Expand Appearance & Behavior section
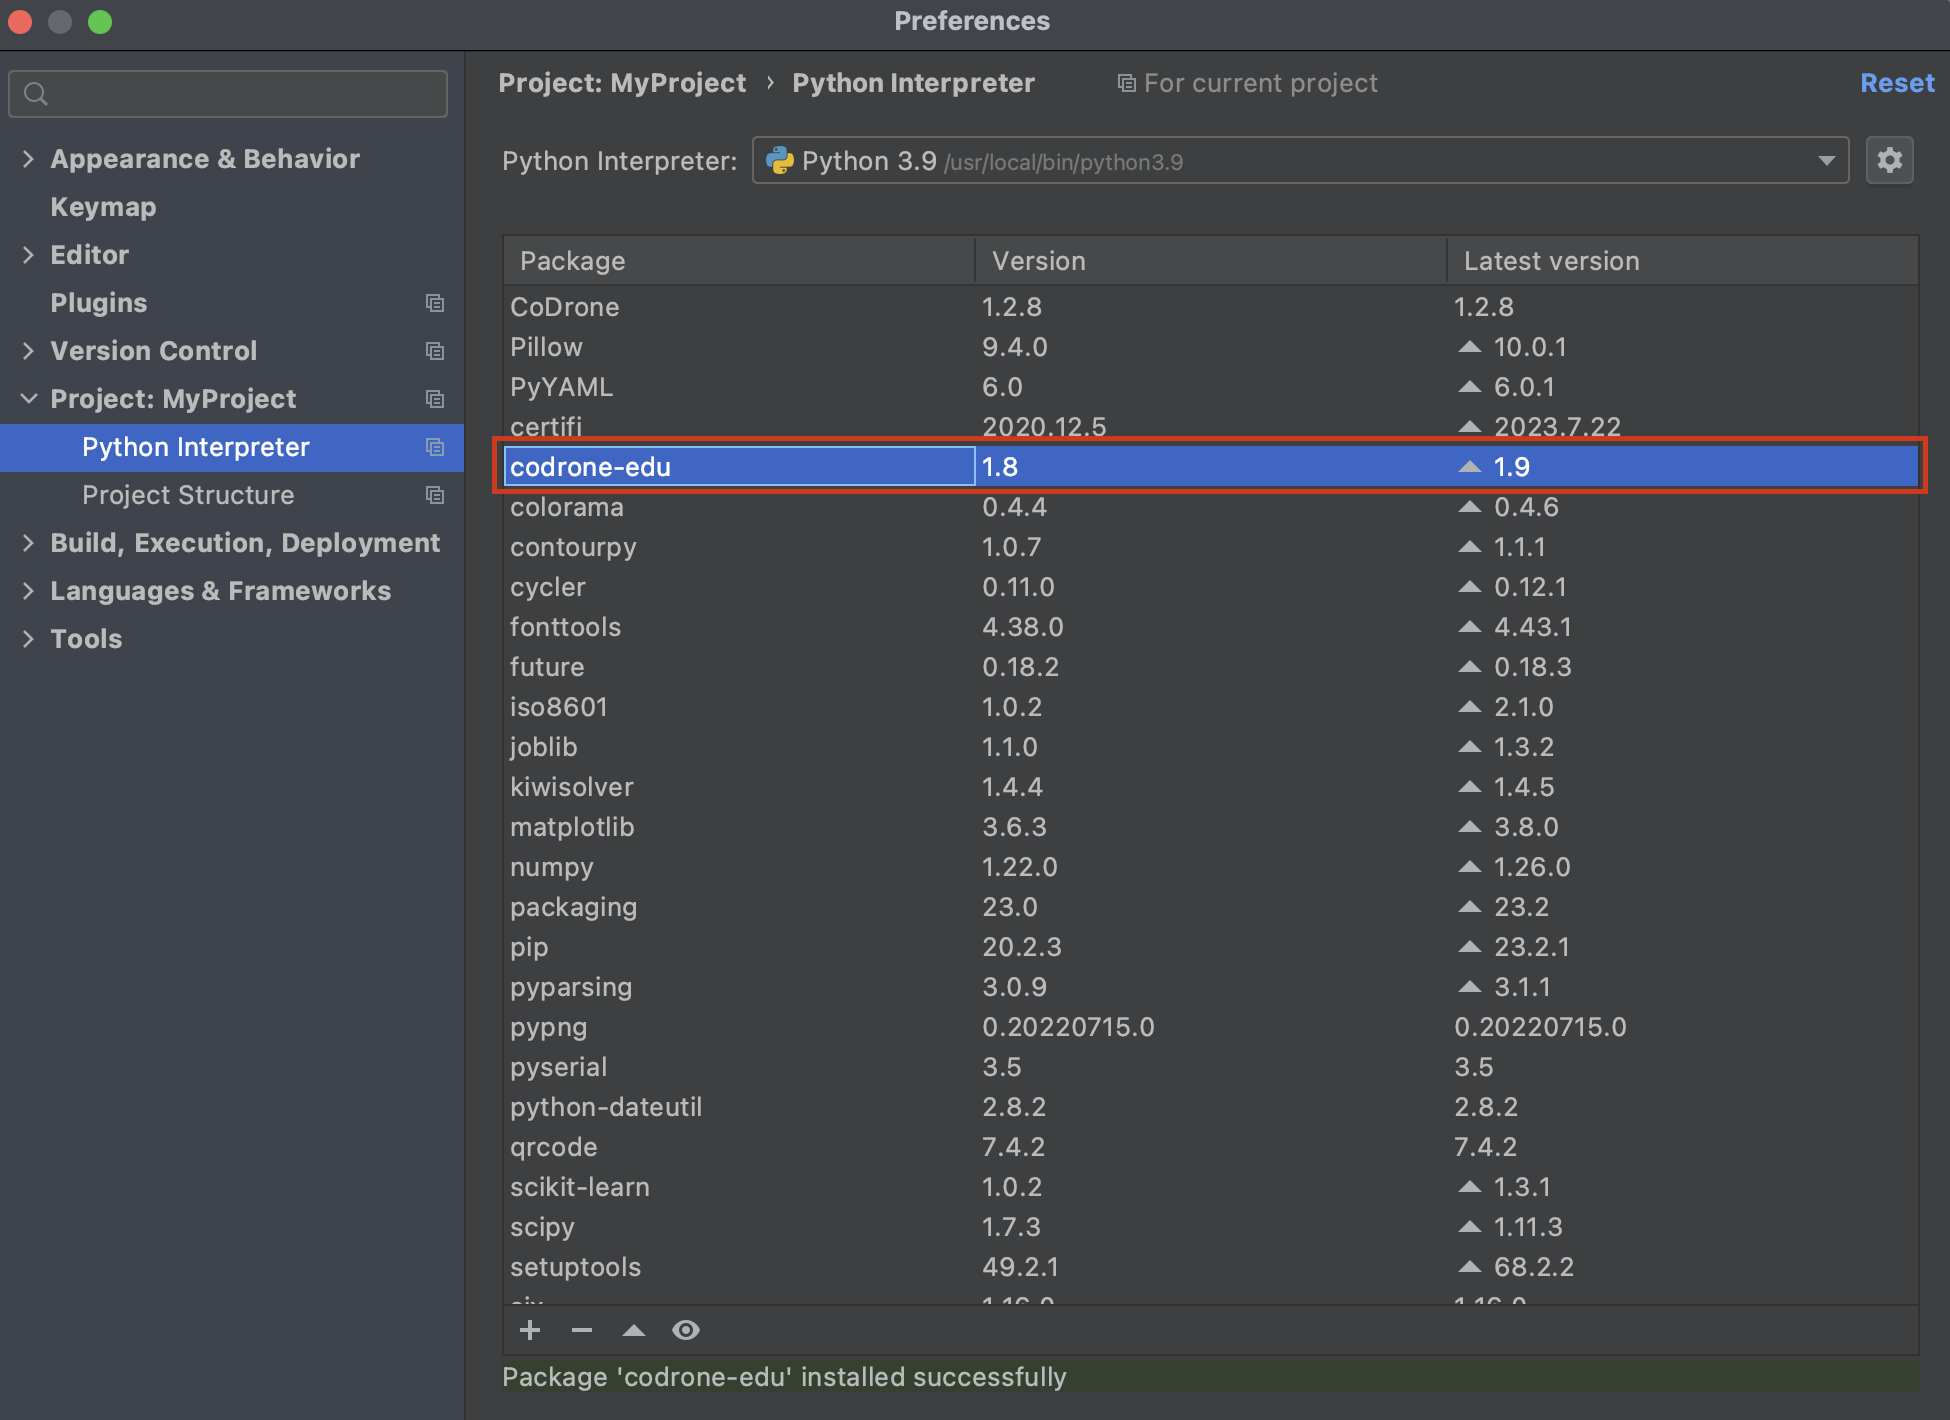The image size is (1950, 1420). (28, 159)
